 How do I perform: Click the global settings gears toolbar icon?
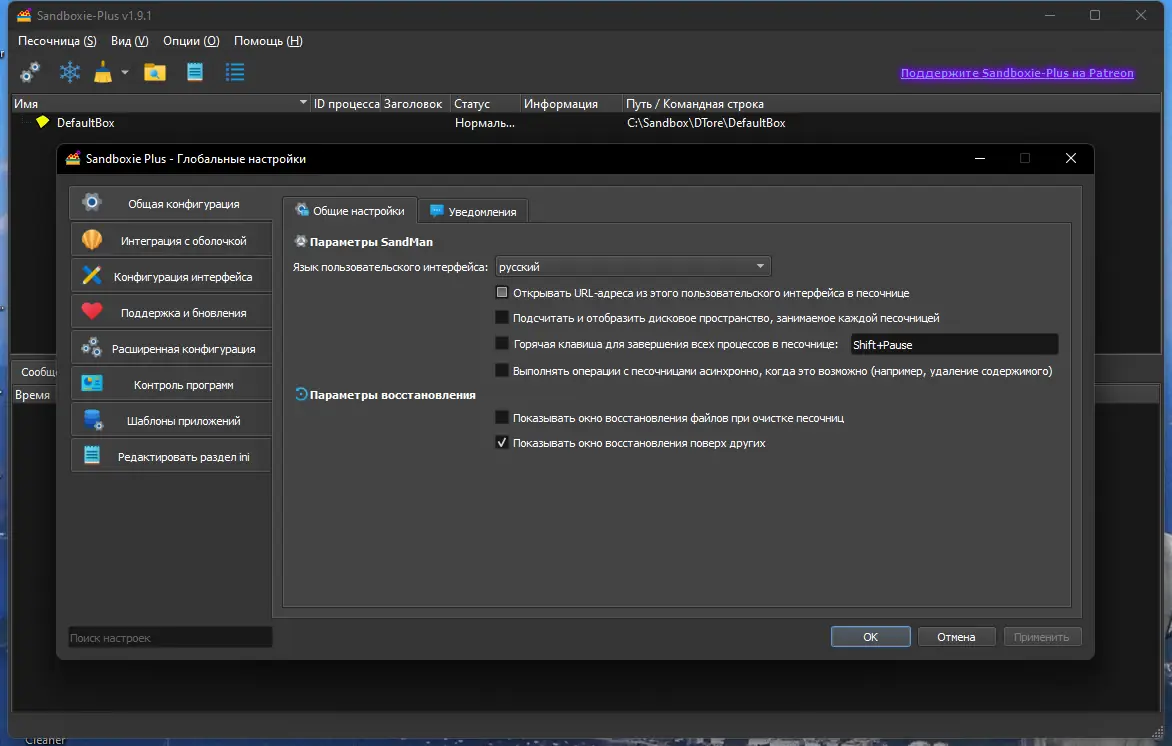coord(30,73)
